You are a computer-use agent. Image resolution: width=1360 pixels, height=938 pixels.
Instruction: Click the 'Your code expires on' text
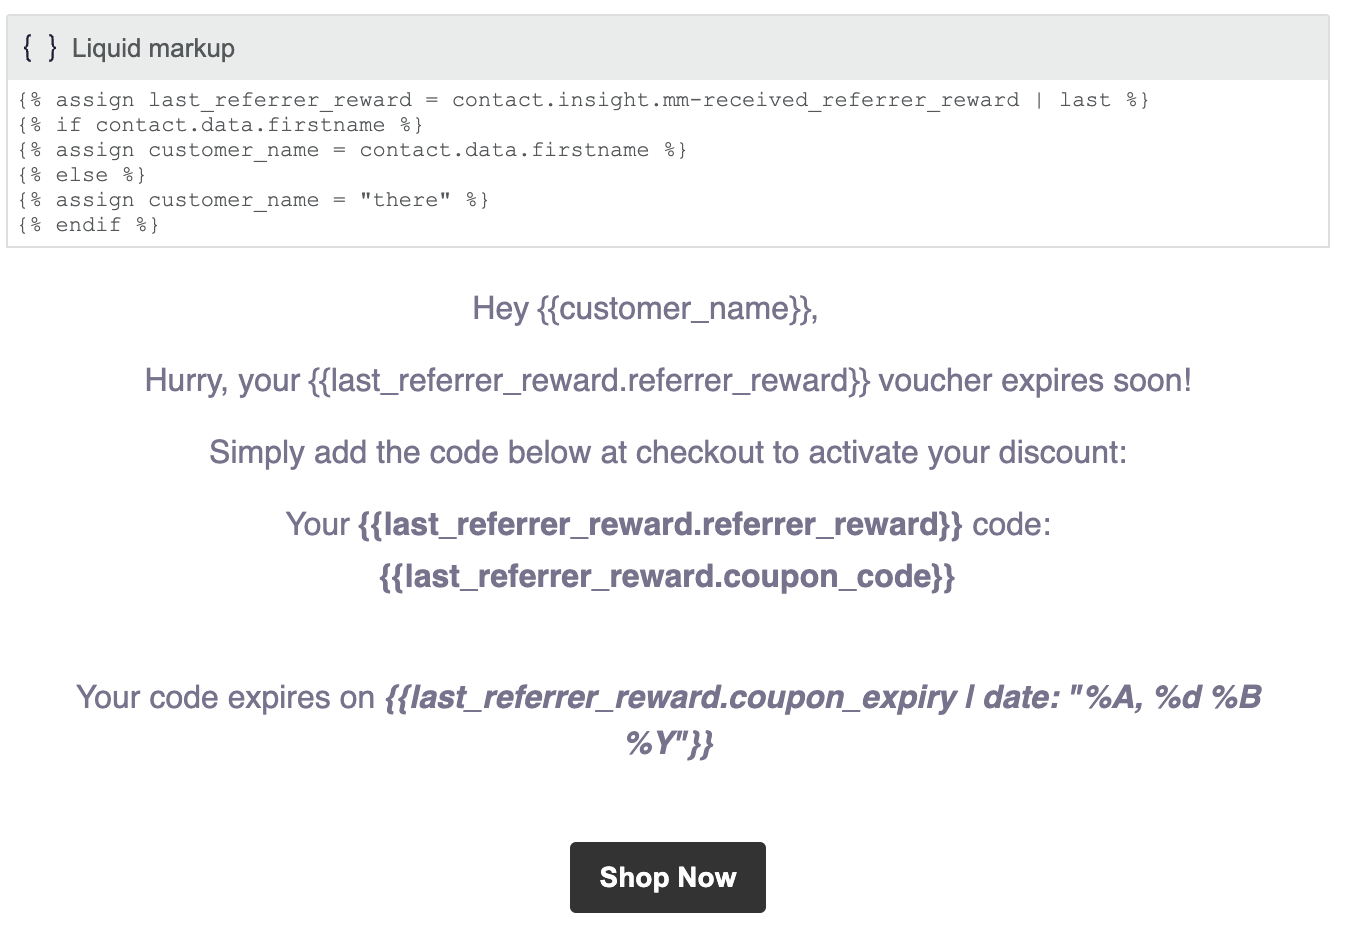click(x=226, y=697)
